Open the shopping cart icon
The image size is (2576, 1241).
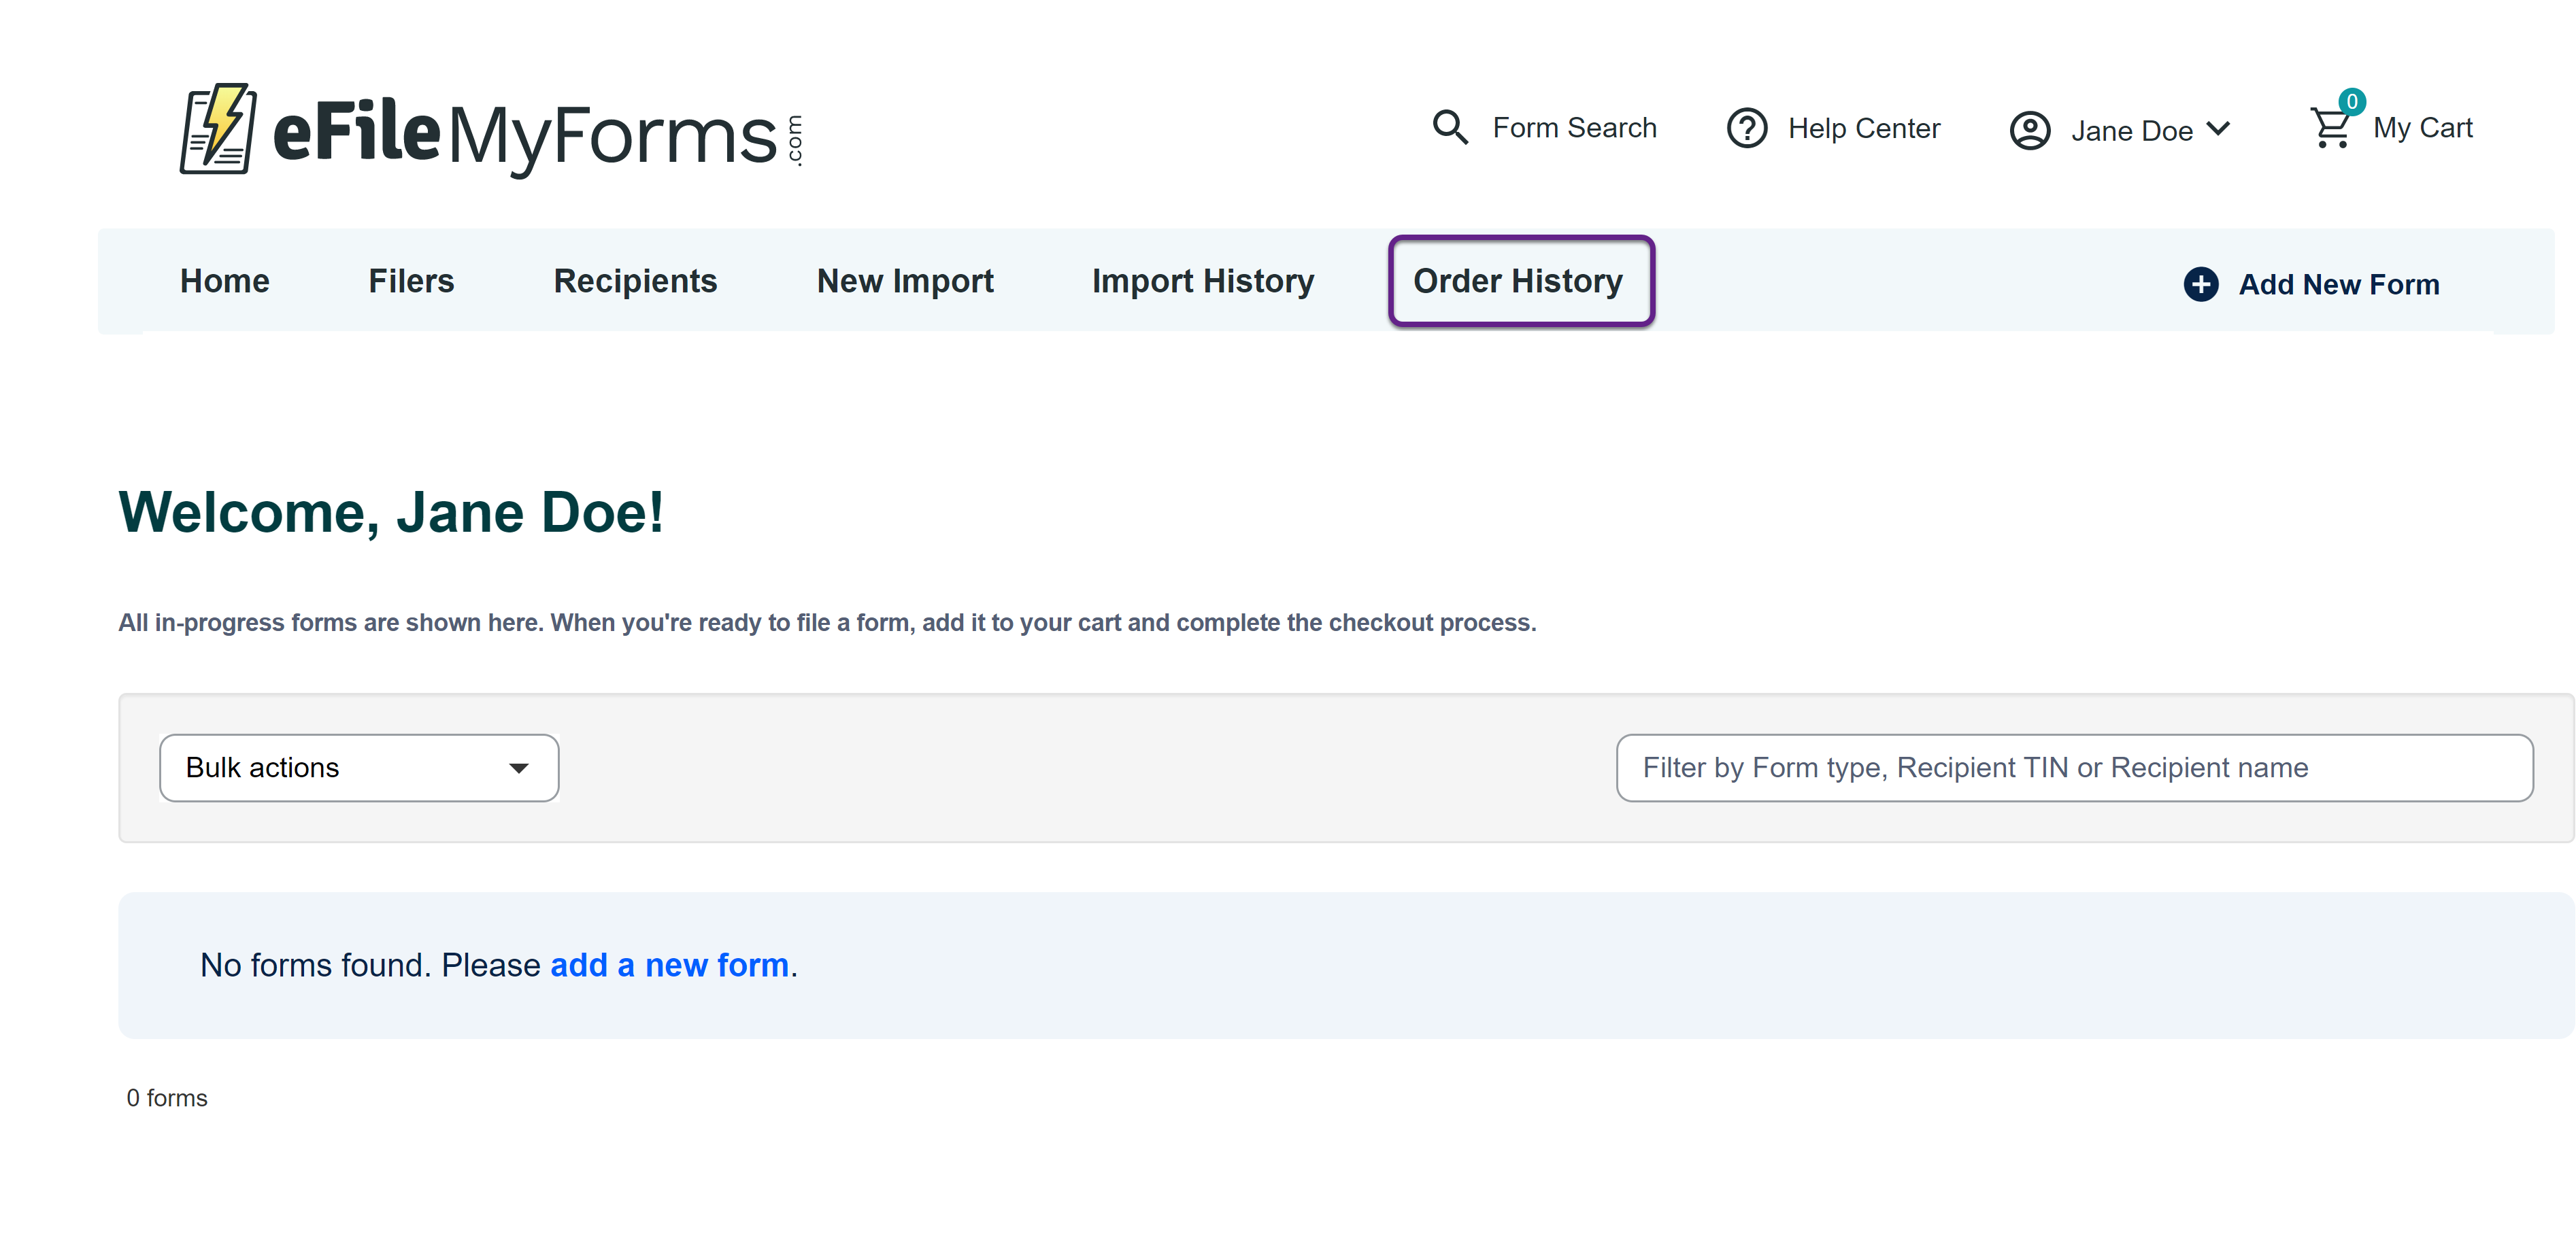pyautogui.click(x=2329, y=129)
